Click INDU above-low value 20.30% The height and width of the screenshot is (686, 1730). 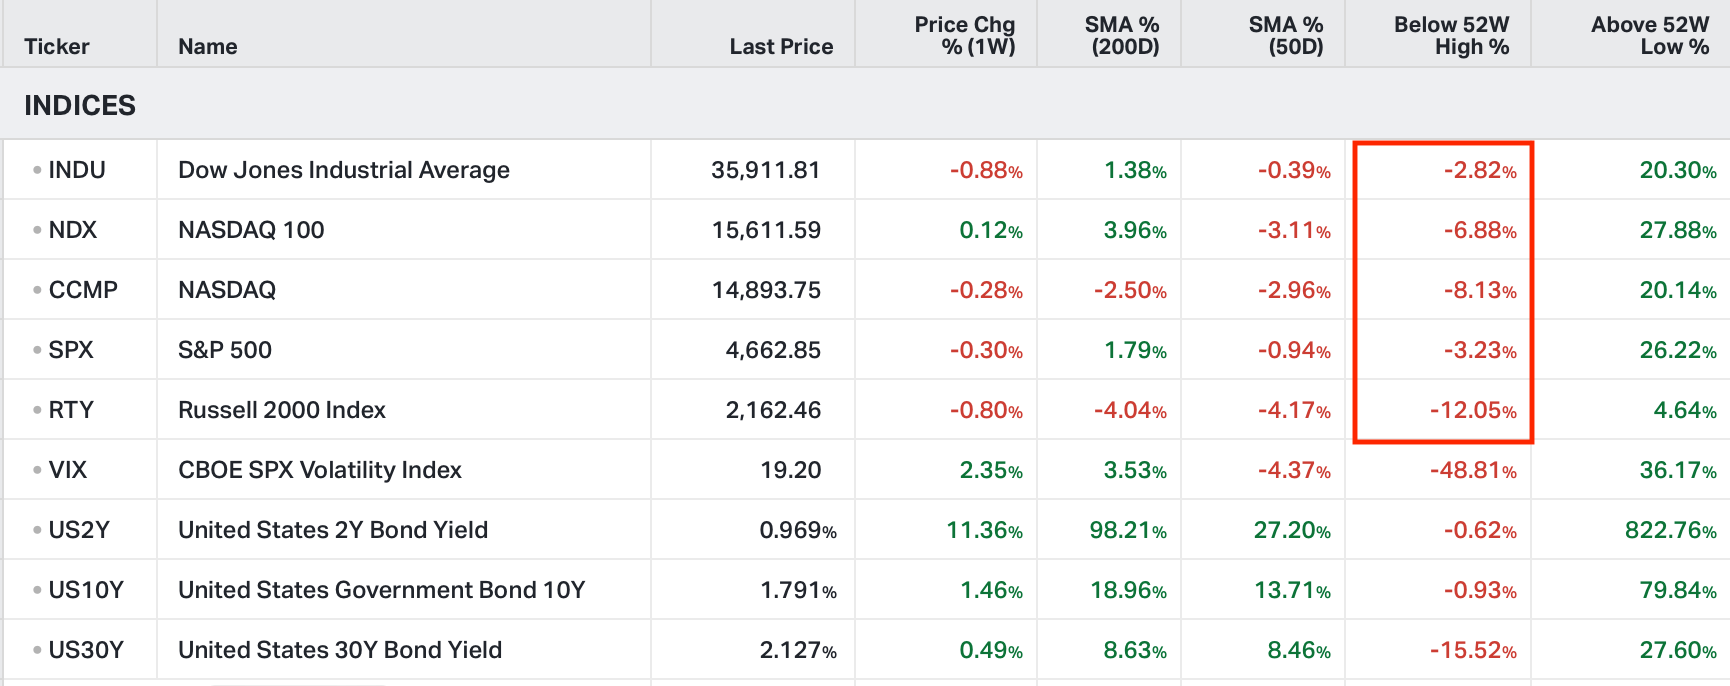click(x=1678, y=170)
